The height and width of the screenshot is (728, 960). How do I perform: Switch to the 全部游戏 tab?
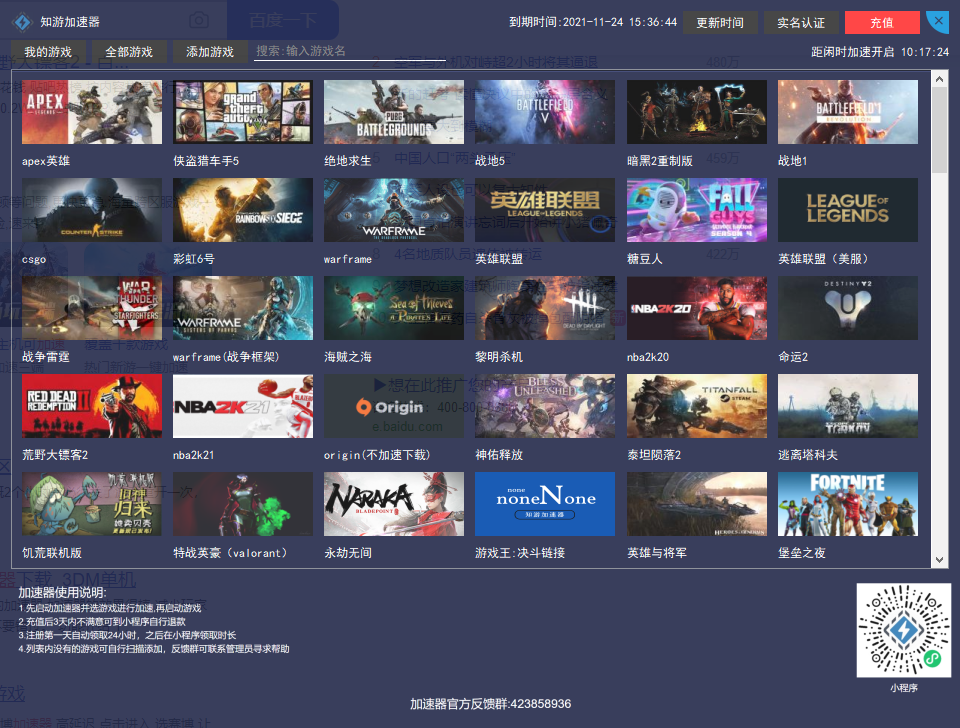tap(129, 52)
